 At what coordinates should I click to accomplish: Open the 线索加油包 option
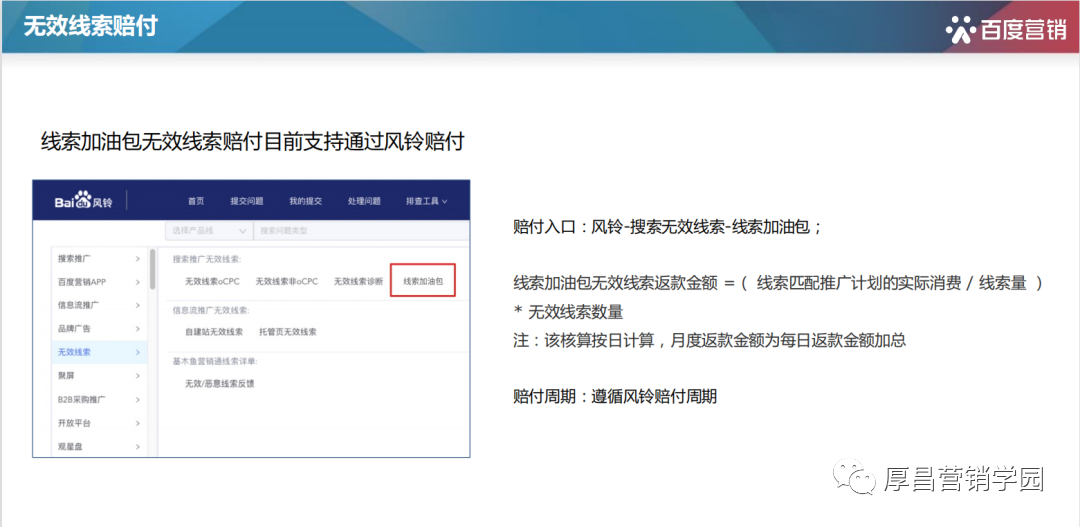tap(423, 280)
